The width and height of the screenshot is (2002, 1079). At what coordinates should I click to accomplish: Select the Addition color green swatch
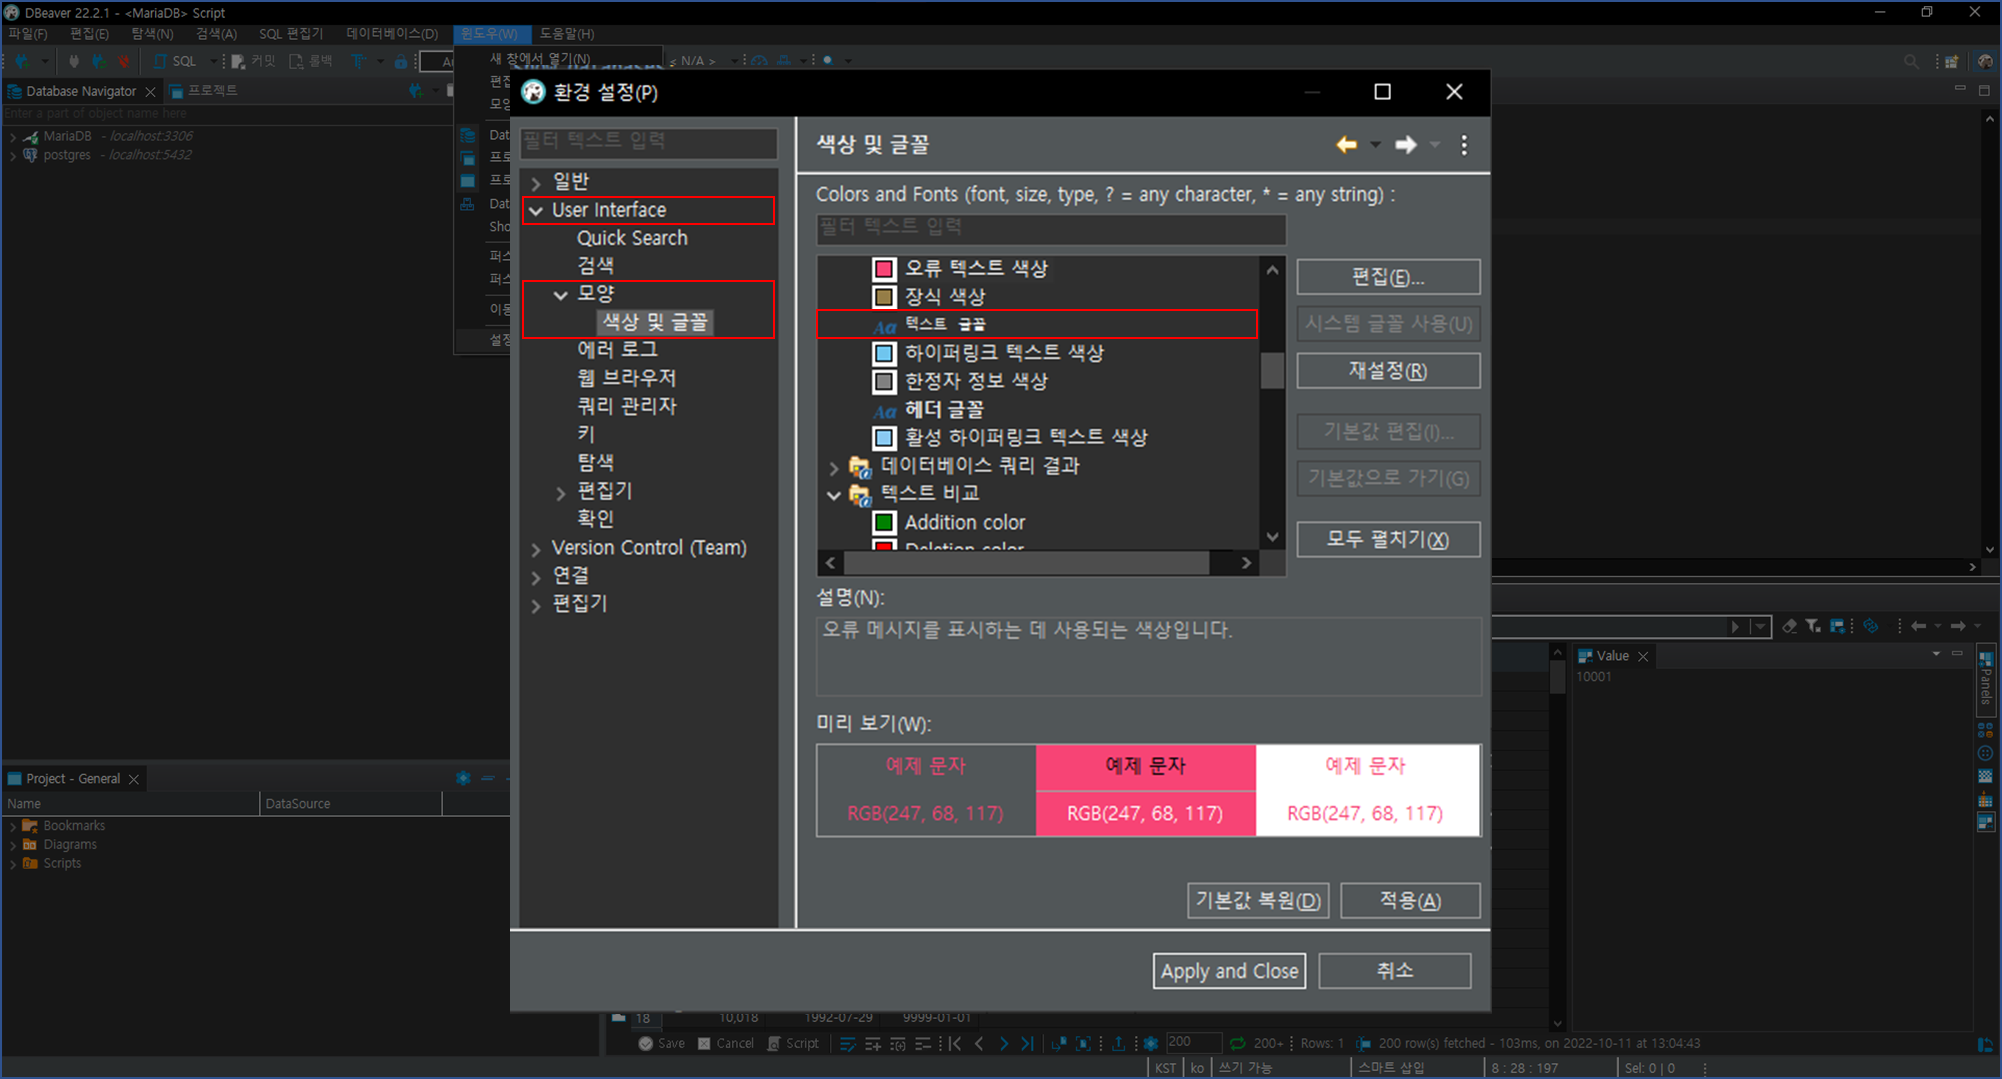tap(884, 522)
